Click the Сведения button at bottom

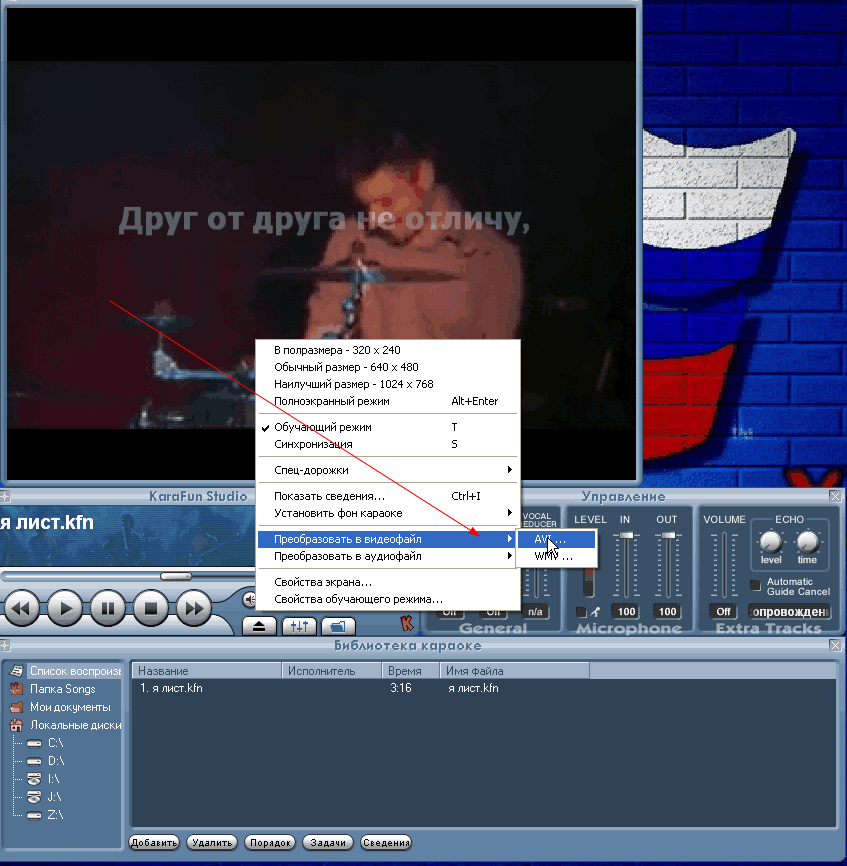pos(385,843)
